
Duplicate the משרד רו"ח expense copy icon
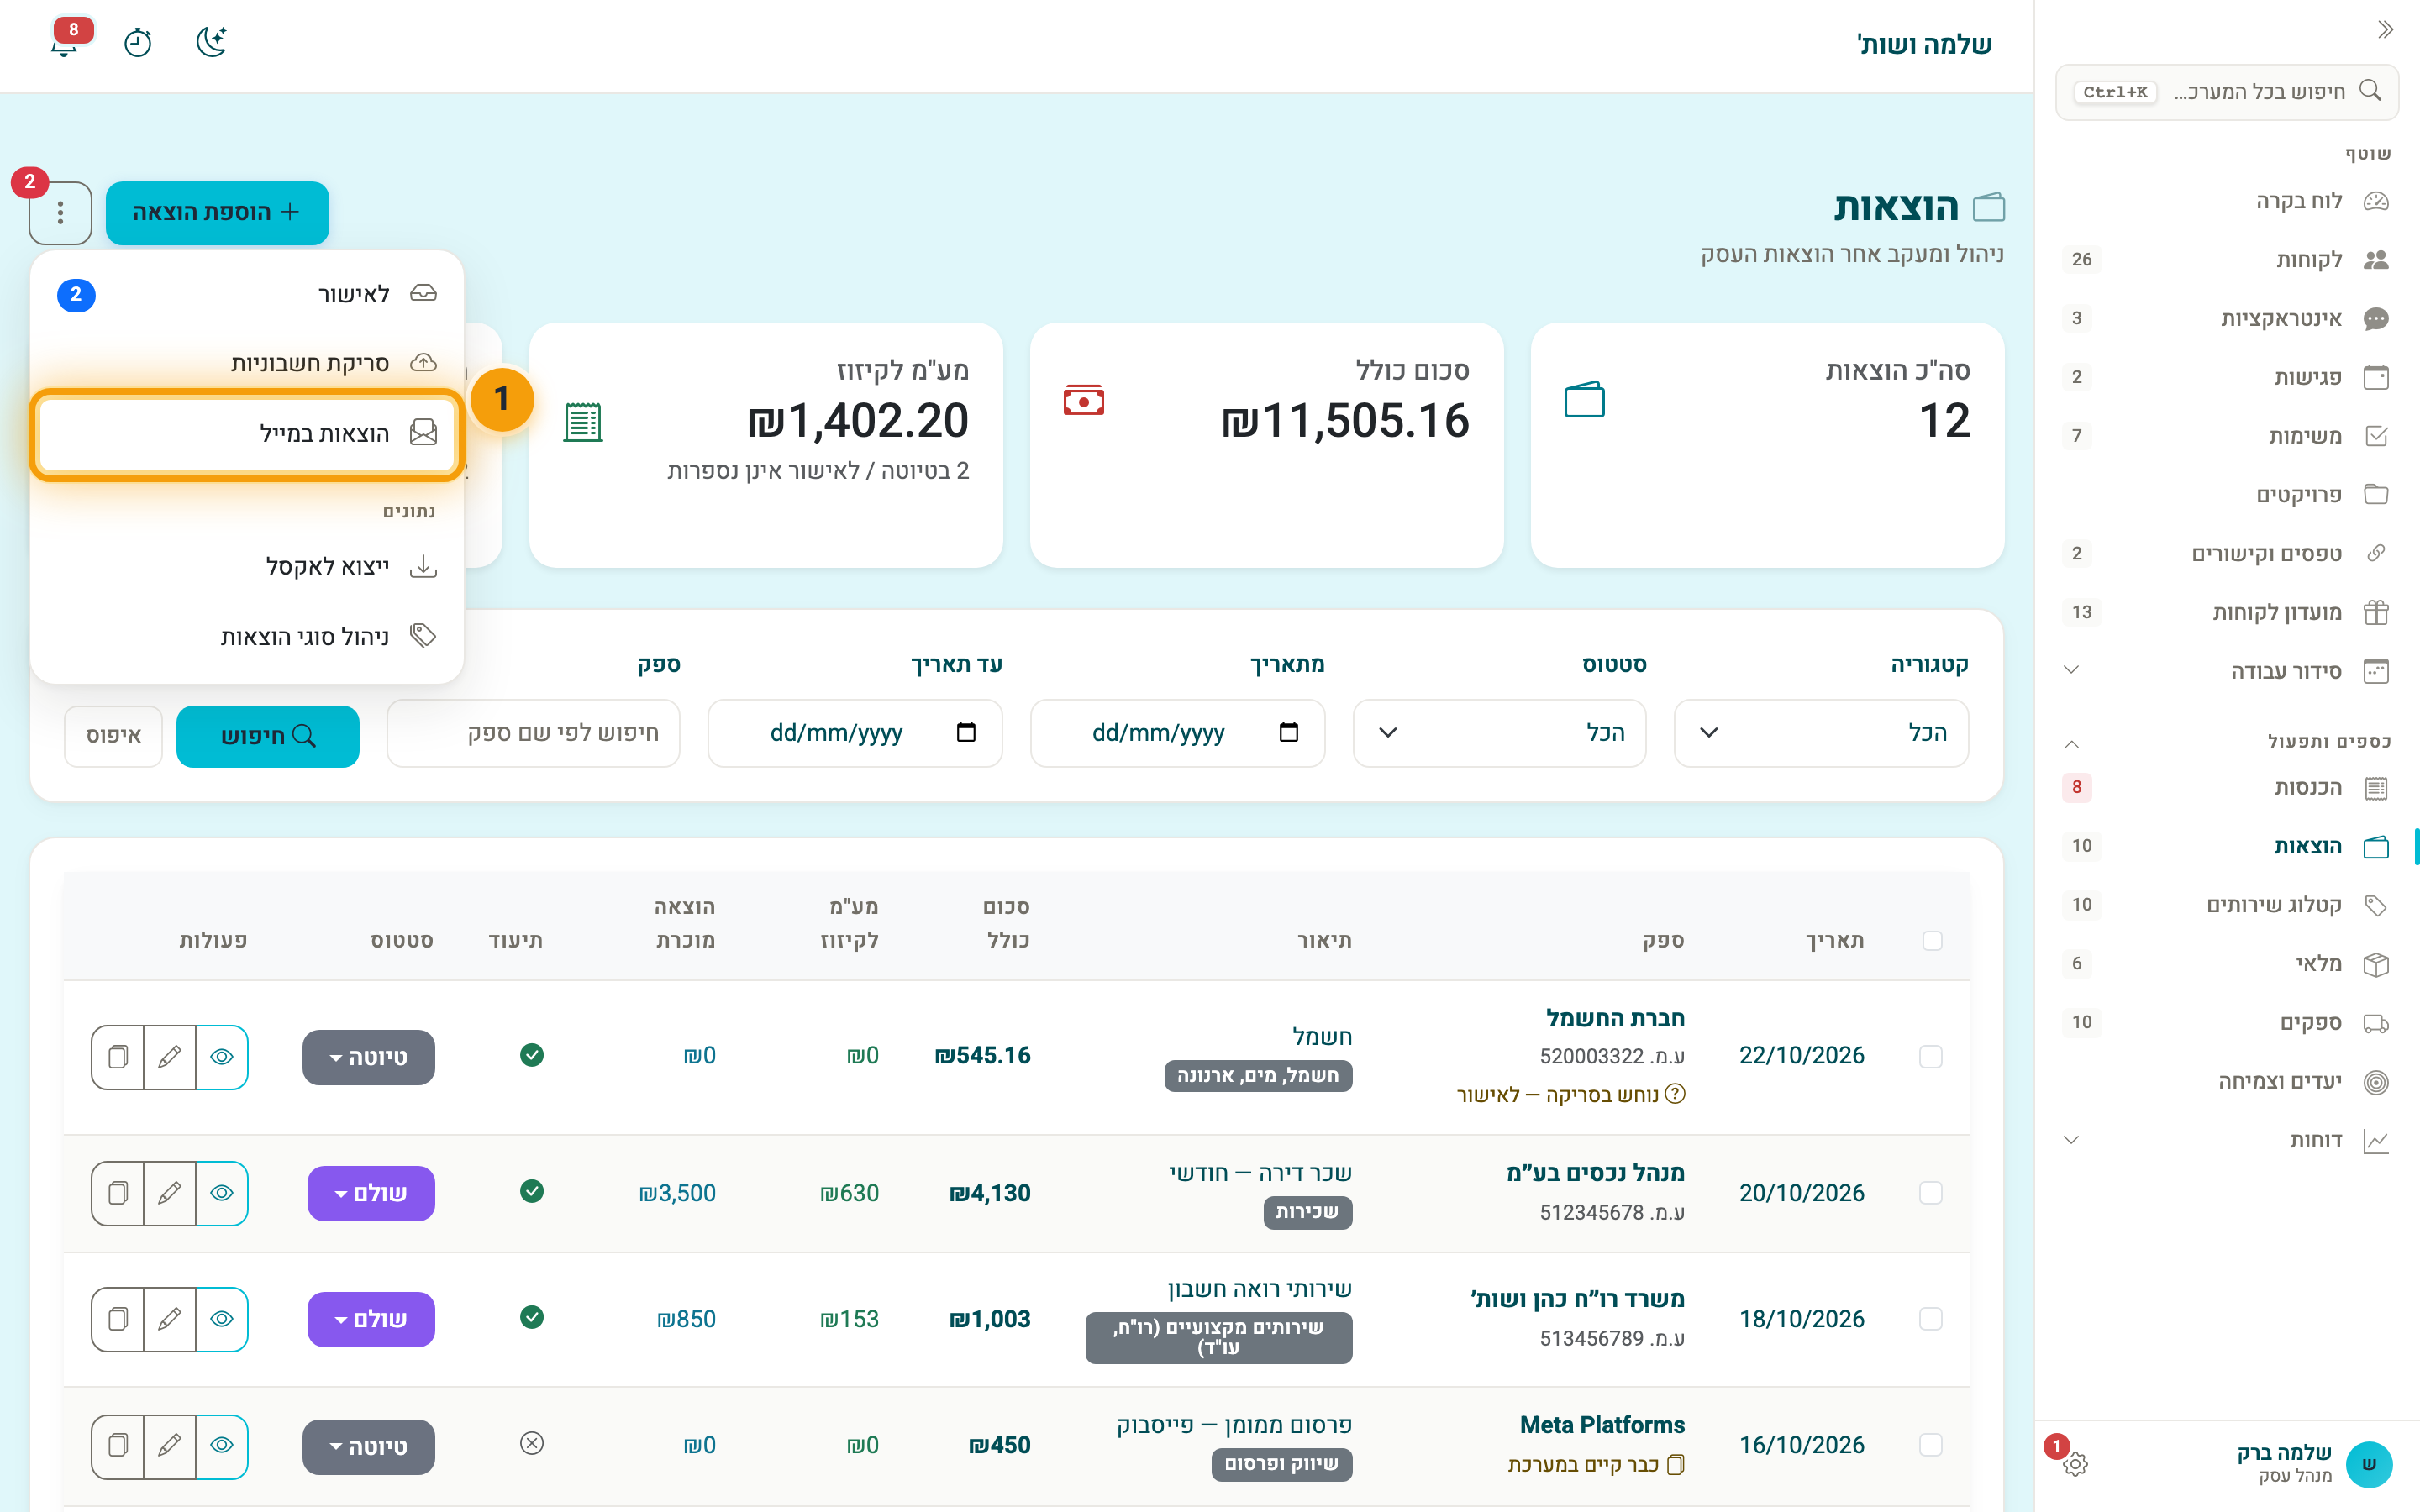118,1318
